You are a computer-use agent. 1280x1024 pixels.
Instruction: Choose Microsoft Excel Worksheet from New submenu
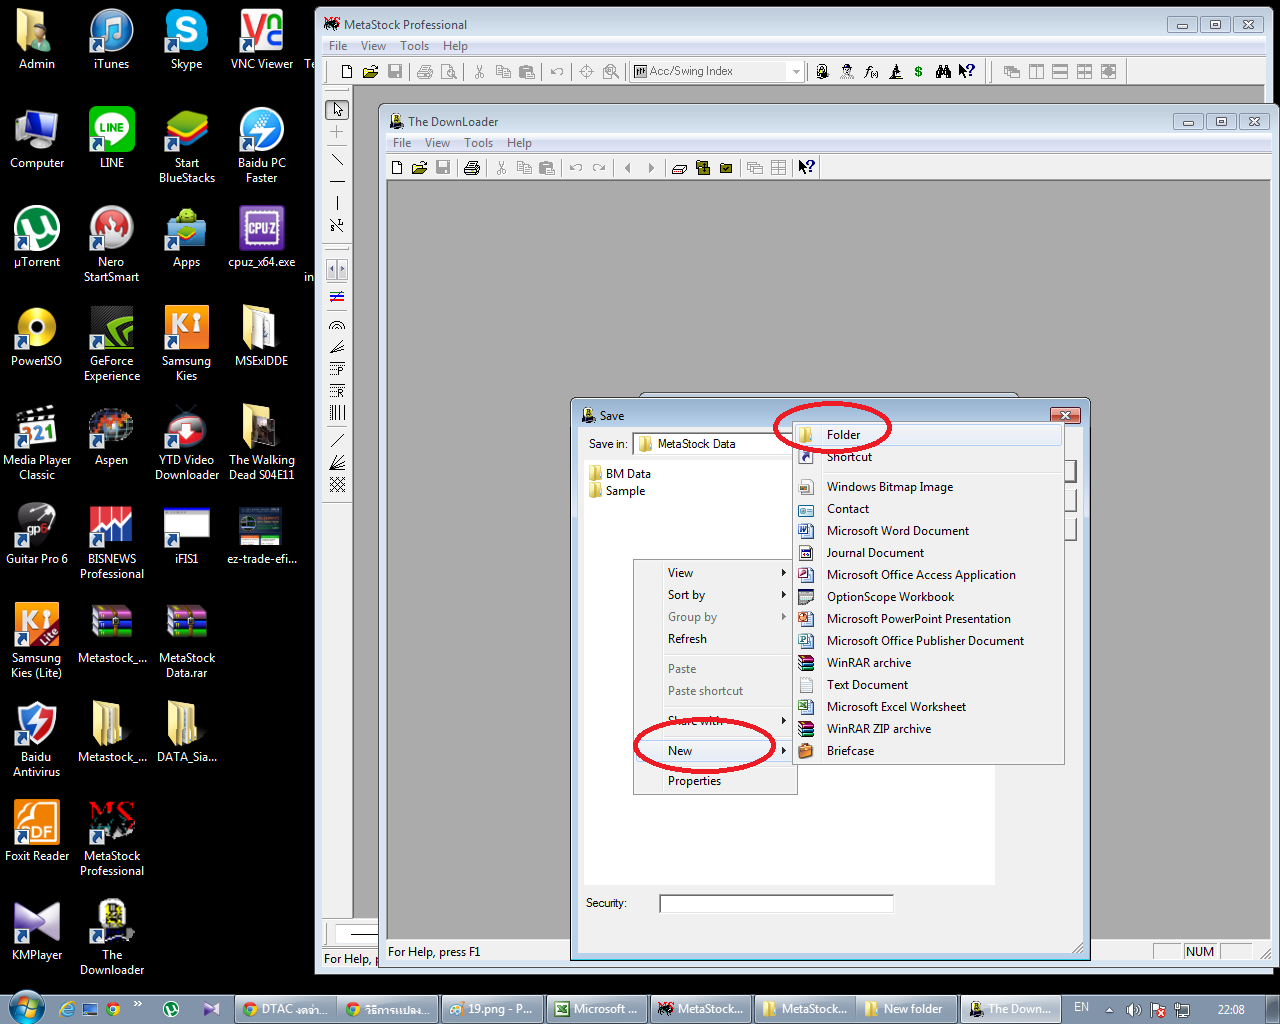point(928,707)
